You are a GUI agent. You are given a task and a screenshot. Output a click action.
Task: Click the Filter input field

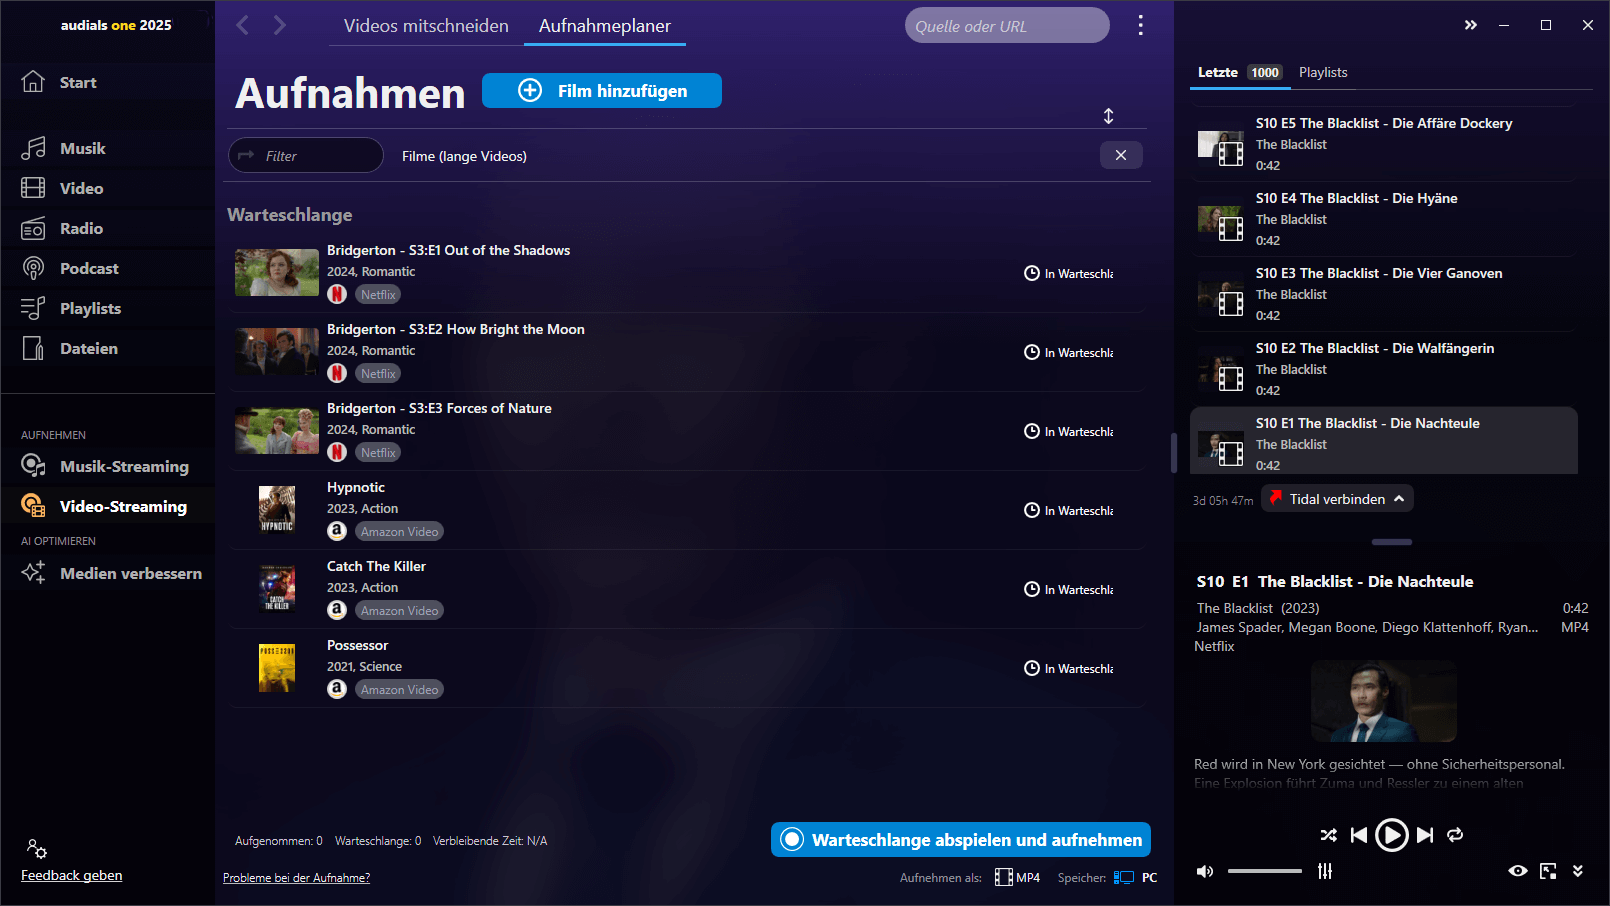(306, 155)
